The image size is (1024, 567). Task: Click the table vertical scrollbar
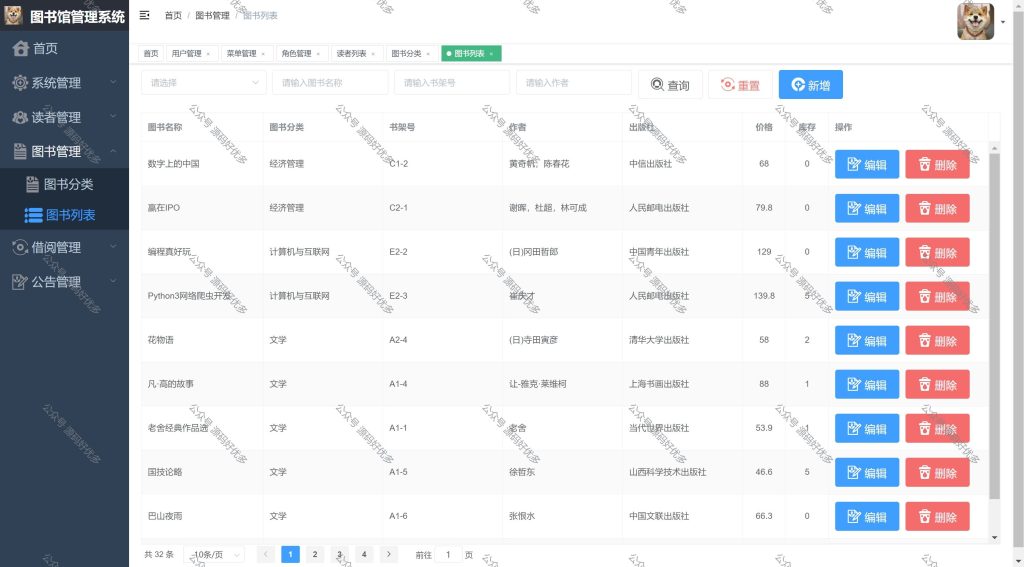(x=995, y=327)
